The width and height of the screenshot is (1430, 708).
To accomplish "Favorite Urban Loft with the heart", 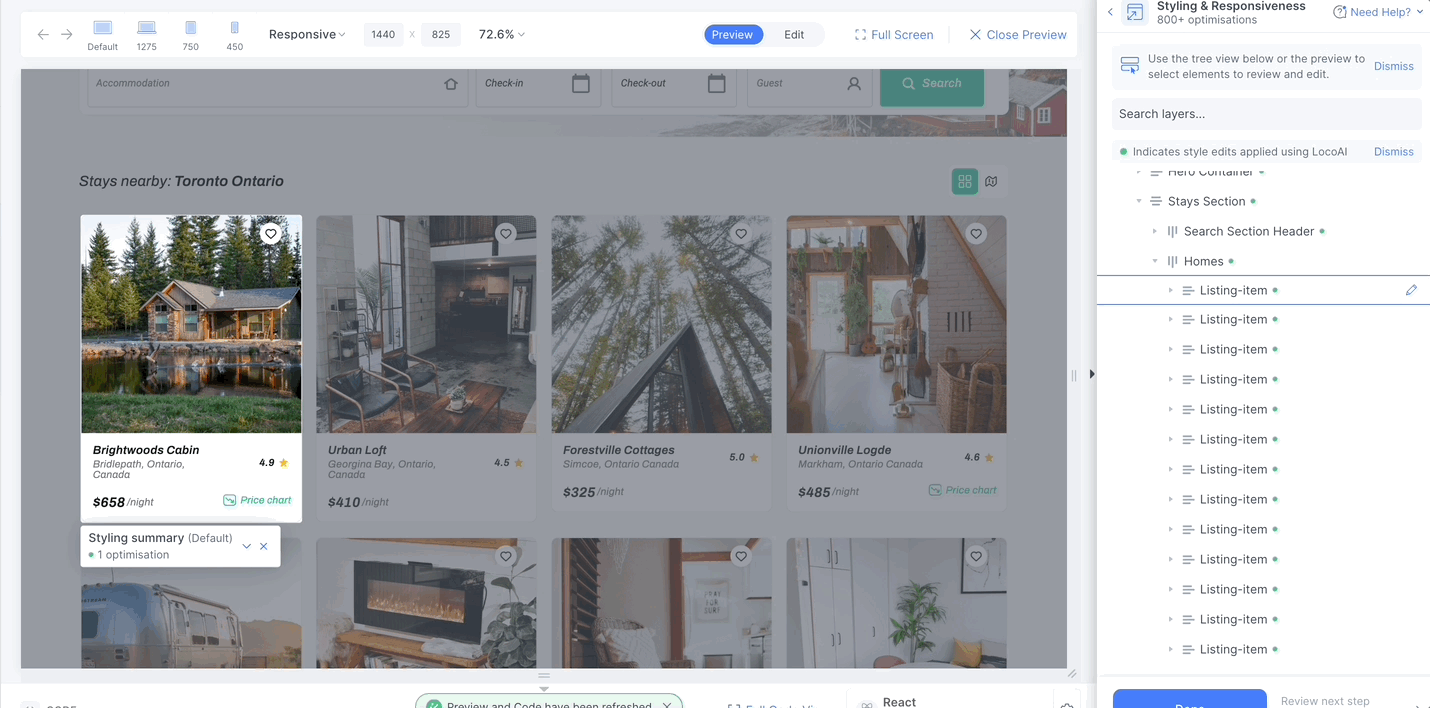I will point(506,234).
